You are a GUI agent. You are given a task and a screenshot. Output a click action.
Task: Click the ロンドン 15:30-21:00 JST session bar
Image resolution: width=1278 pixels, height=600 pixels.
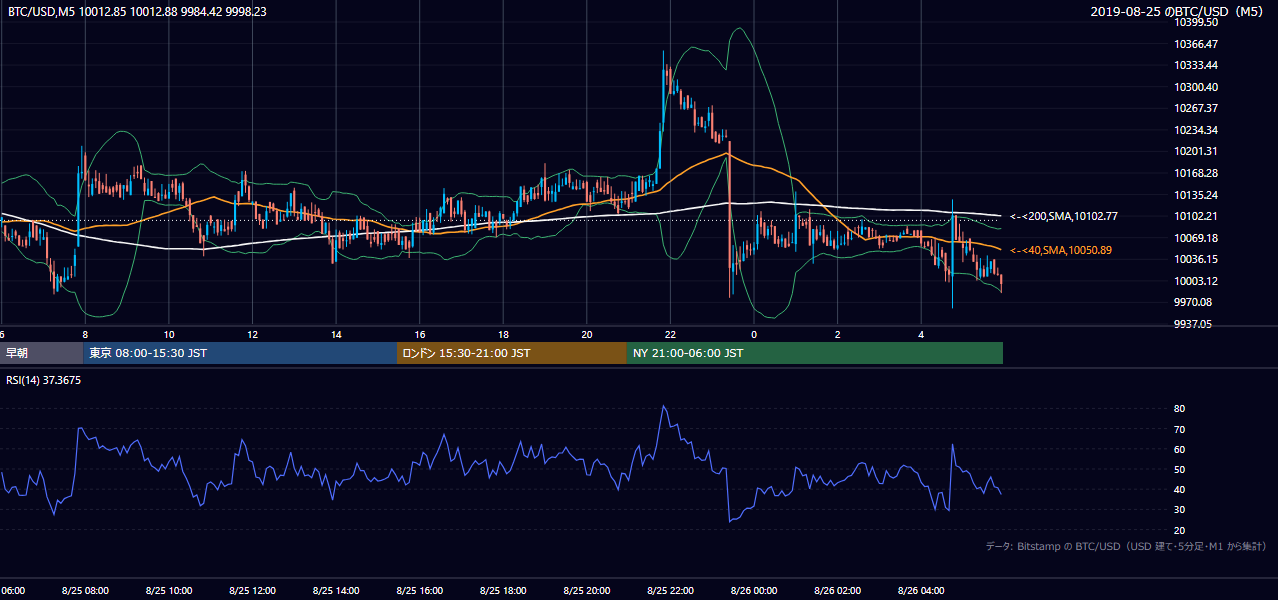(512, 353)
